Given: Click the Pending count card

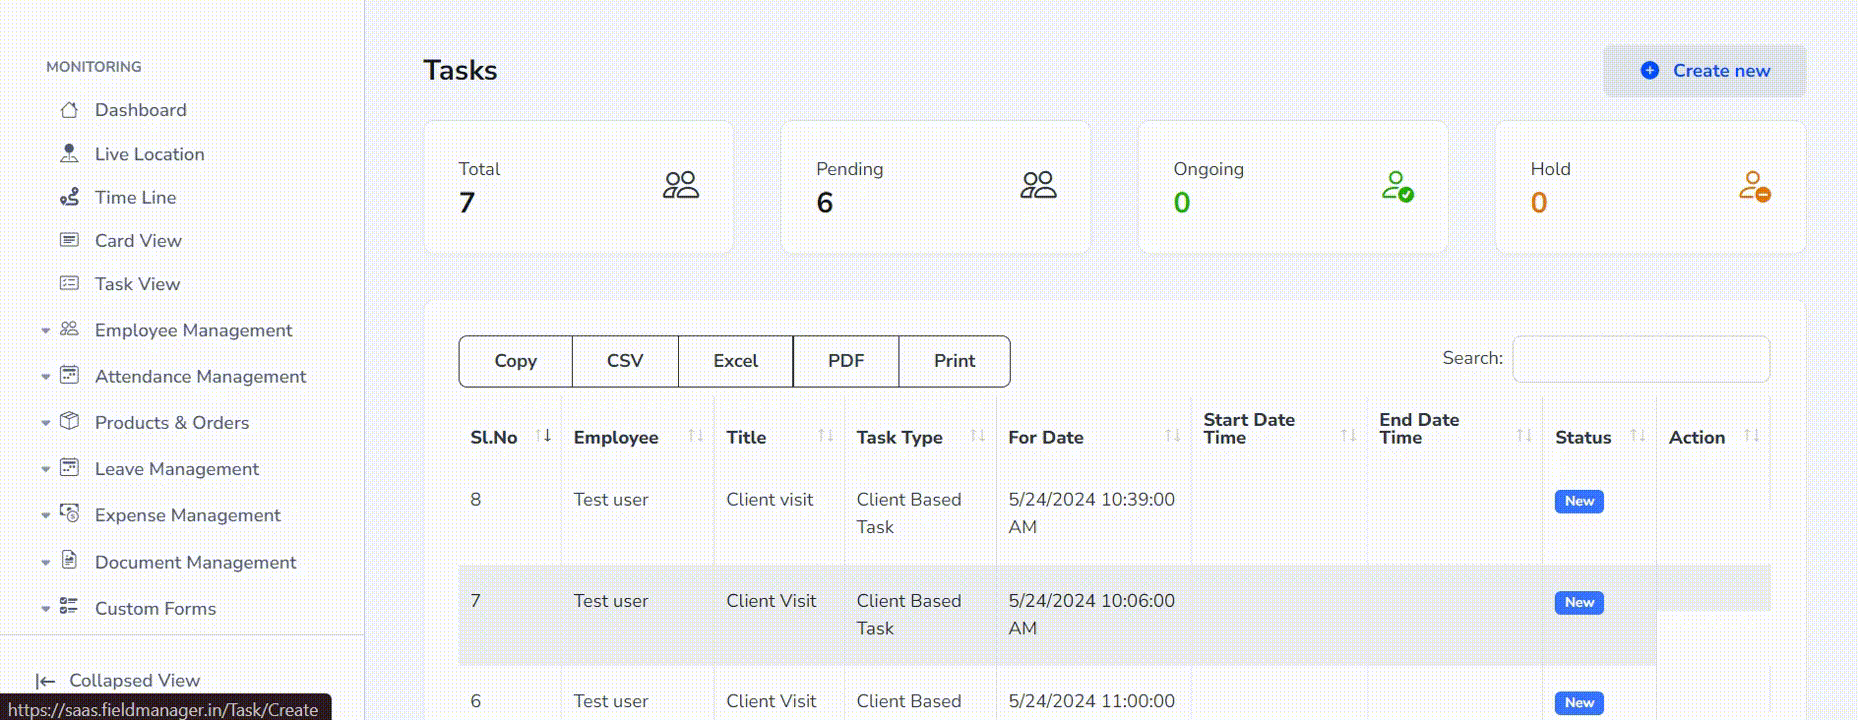Looking at the screenshot, I should (x=935, y=187).
